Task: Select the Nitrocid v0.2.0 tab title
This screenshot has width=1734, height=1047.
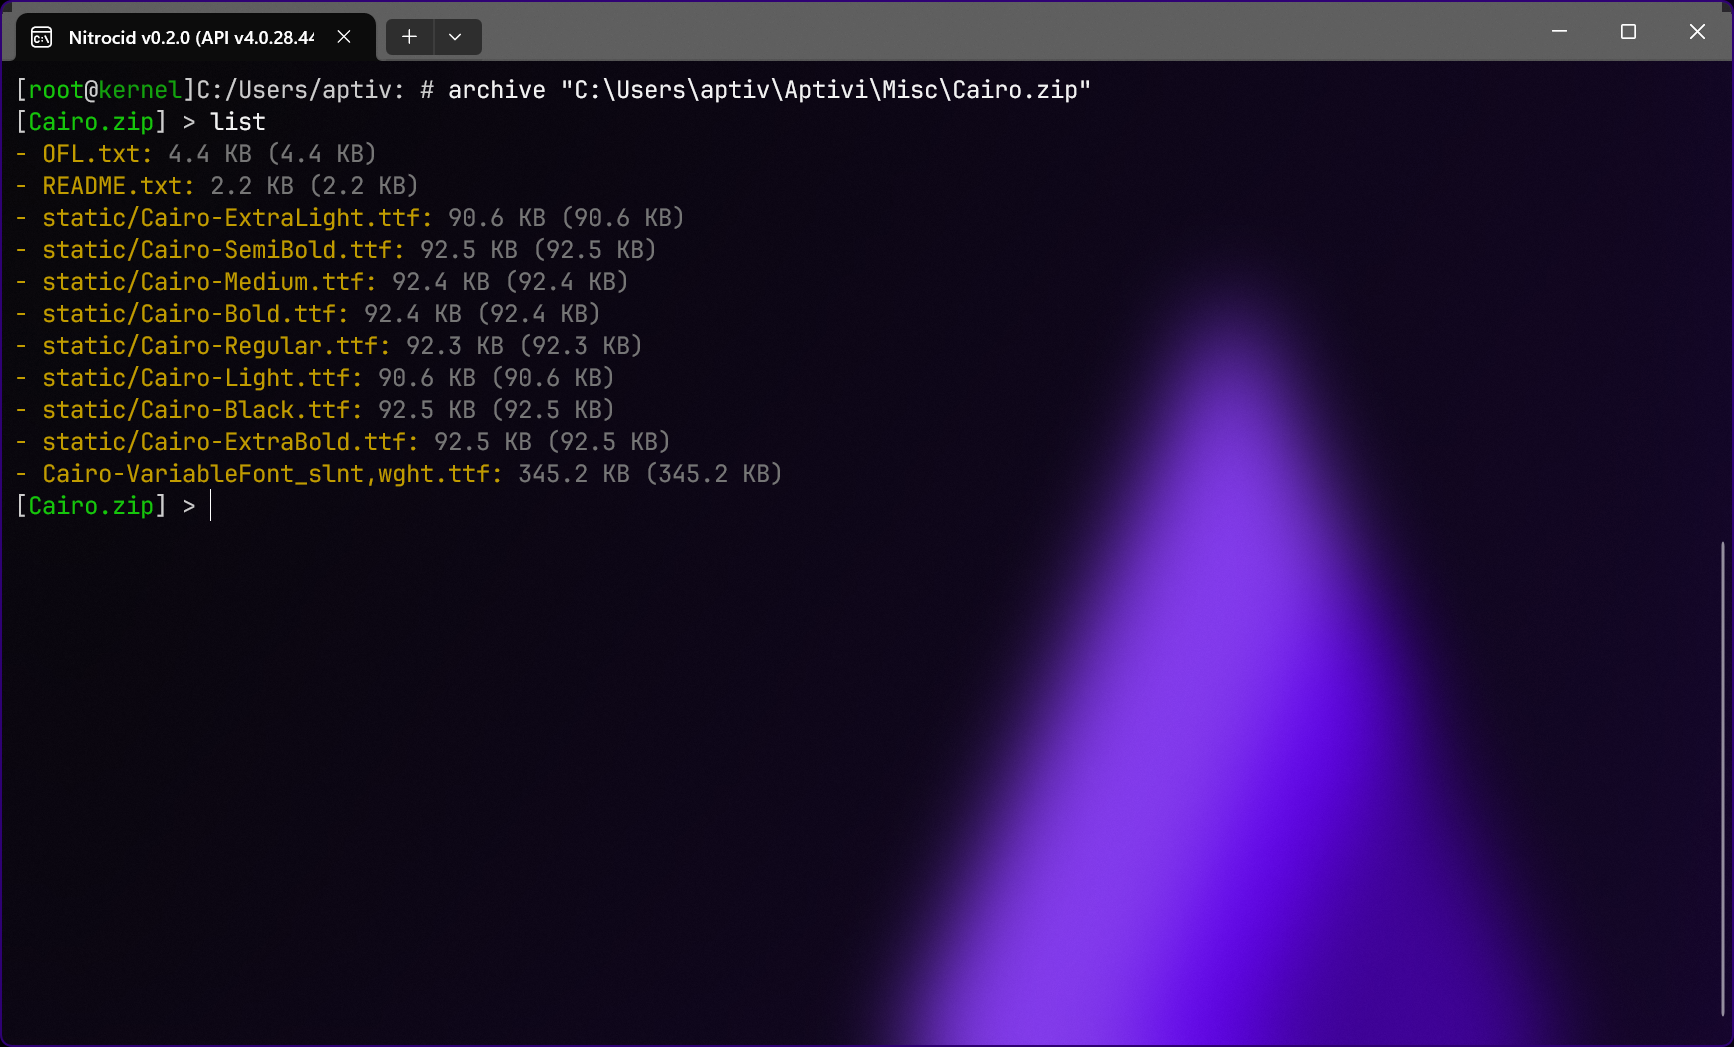Action: coord(190,38)
